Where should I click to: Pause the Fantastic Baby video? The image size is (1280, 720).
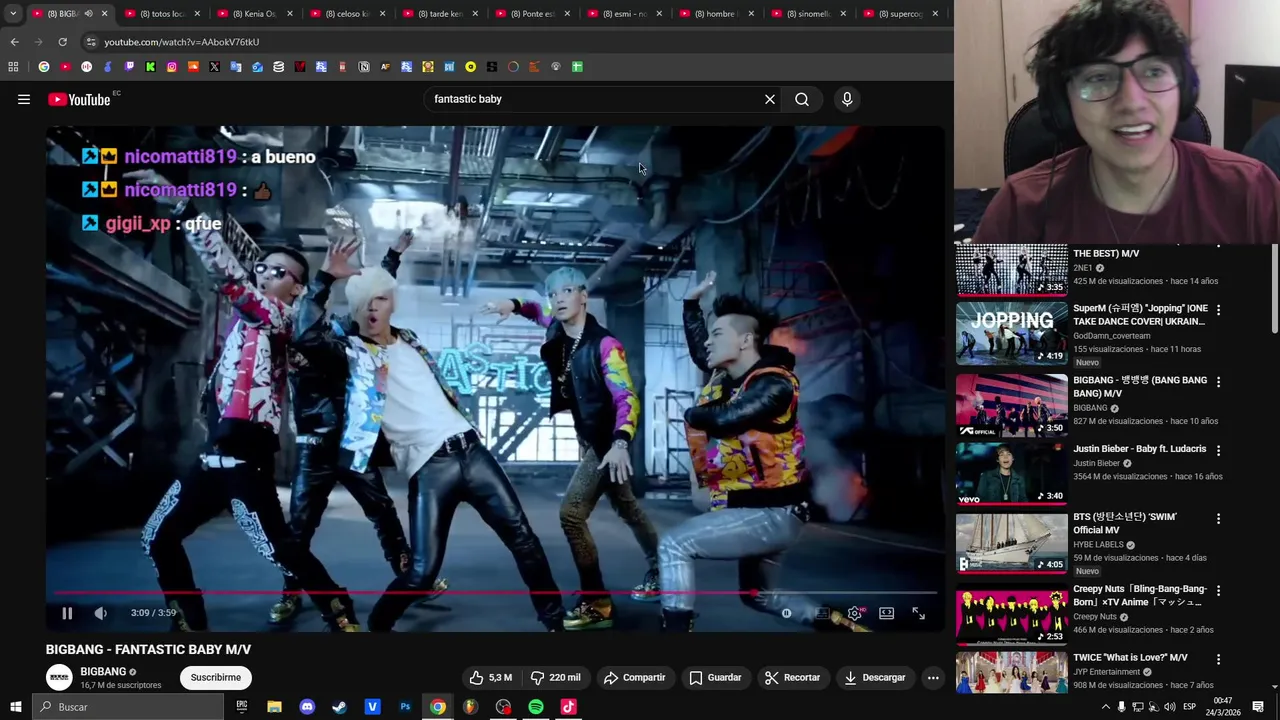tap(67, 613)
